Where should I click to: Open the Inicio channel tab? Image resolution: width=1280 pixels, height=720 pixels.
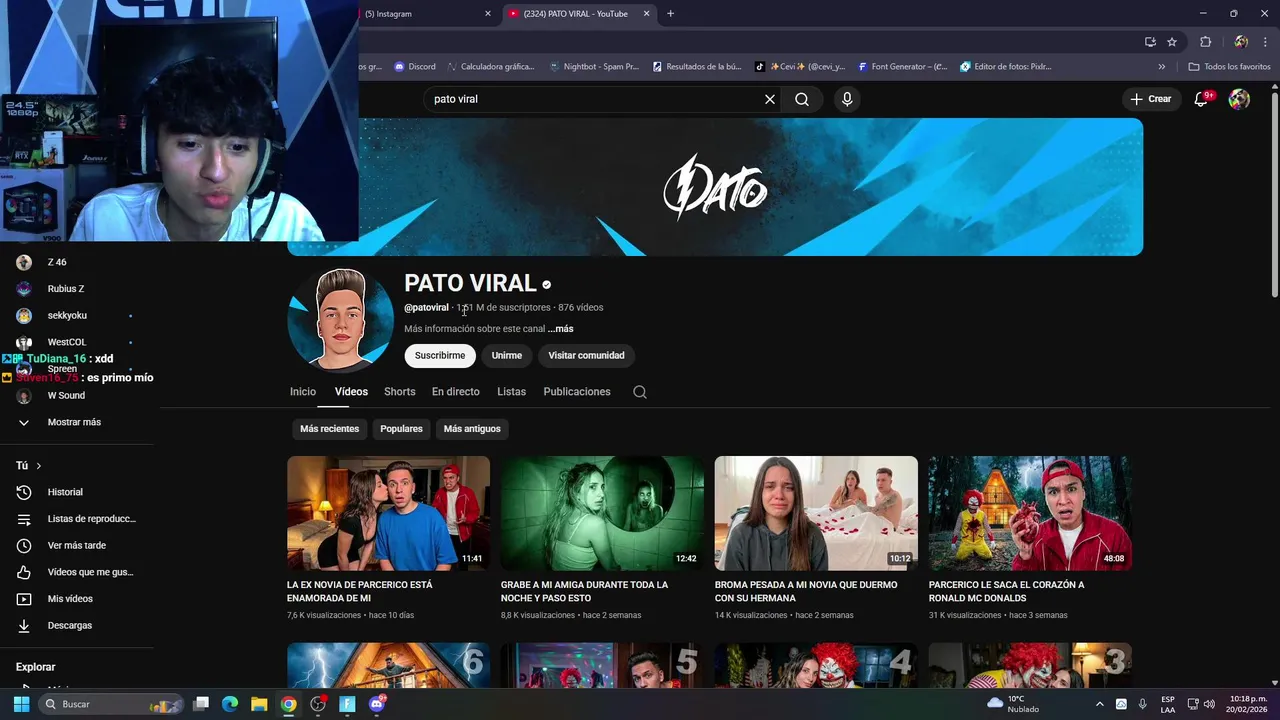tap(303, 392)
